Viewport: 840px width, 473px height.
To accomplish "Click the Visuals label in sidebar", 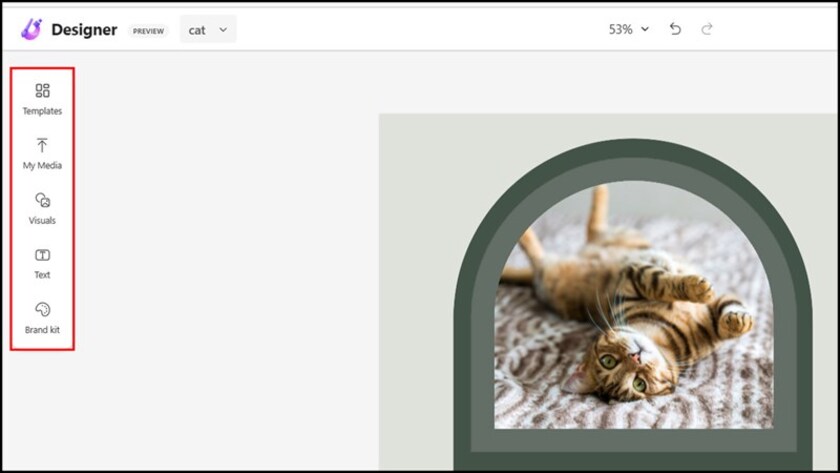I will (x=42, y=221).
